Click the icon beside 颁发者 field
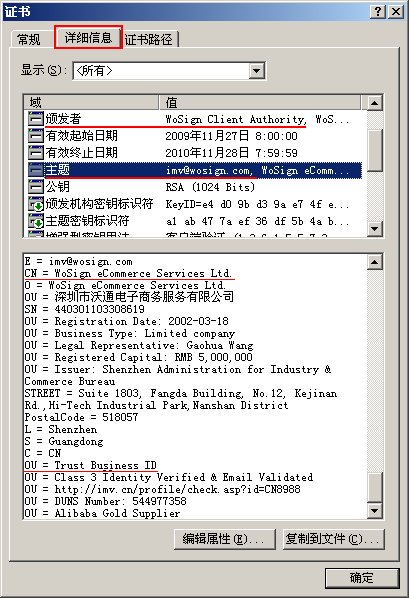The image size is (409, 598). (x=35, y=119)
